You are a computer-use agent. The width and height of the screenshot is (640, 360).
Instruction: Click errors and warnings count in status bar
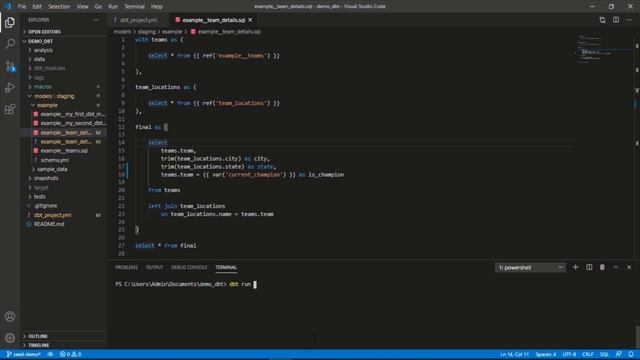click(x=71, y=354)
